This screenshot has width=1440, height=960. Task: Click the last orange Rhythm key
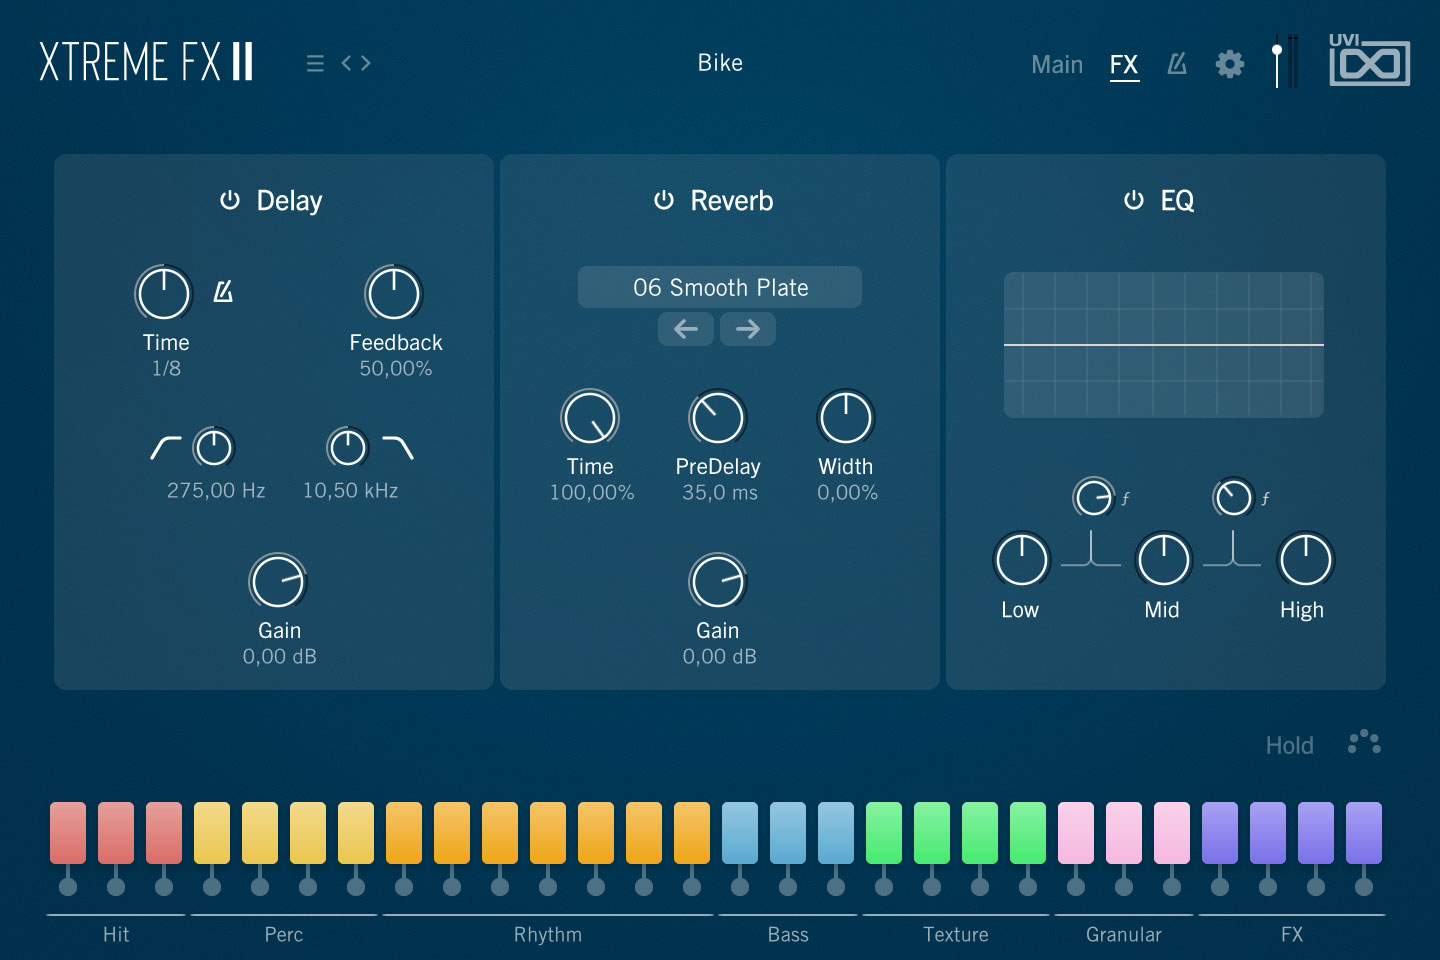692,832
